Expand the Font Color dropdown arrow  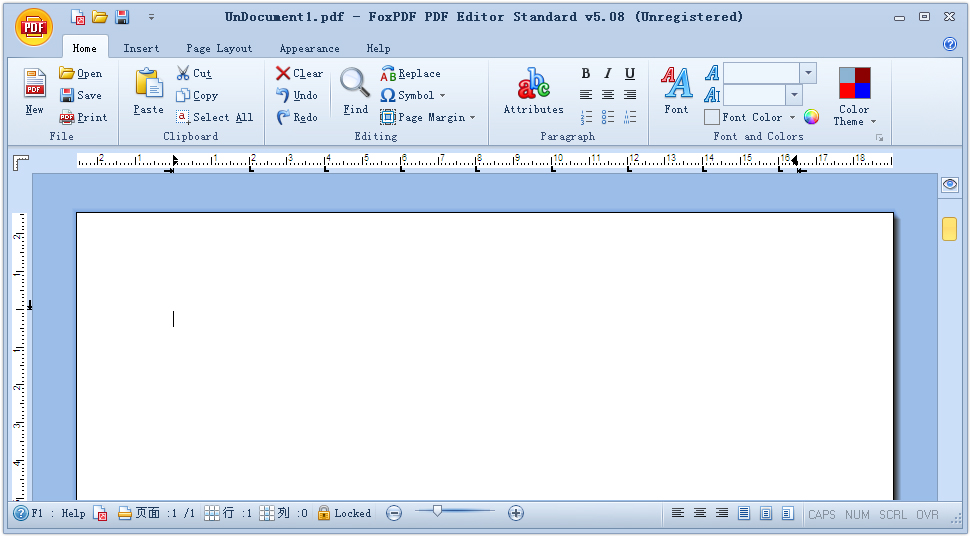pyautogui.click(x=792, y=117)
